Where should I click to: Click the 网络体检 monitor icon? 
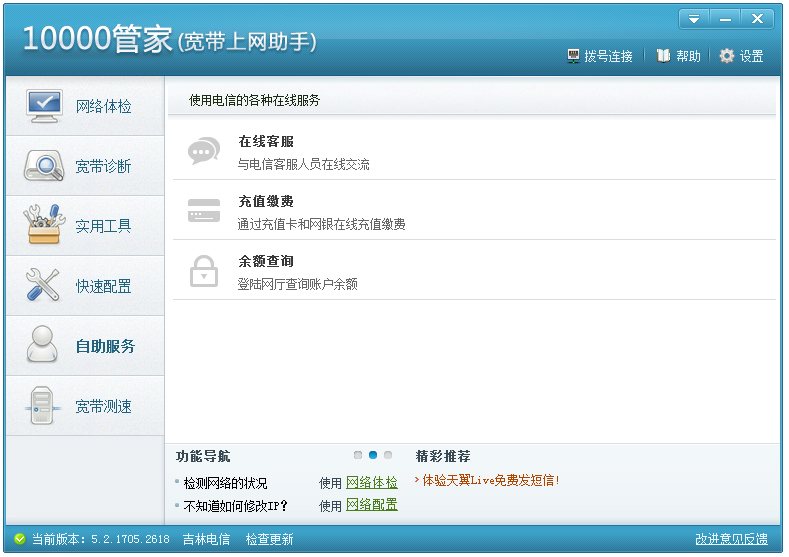pyautogui.click(x=43, y=106)
